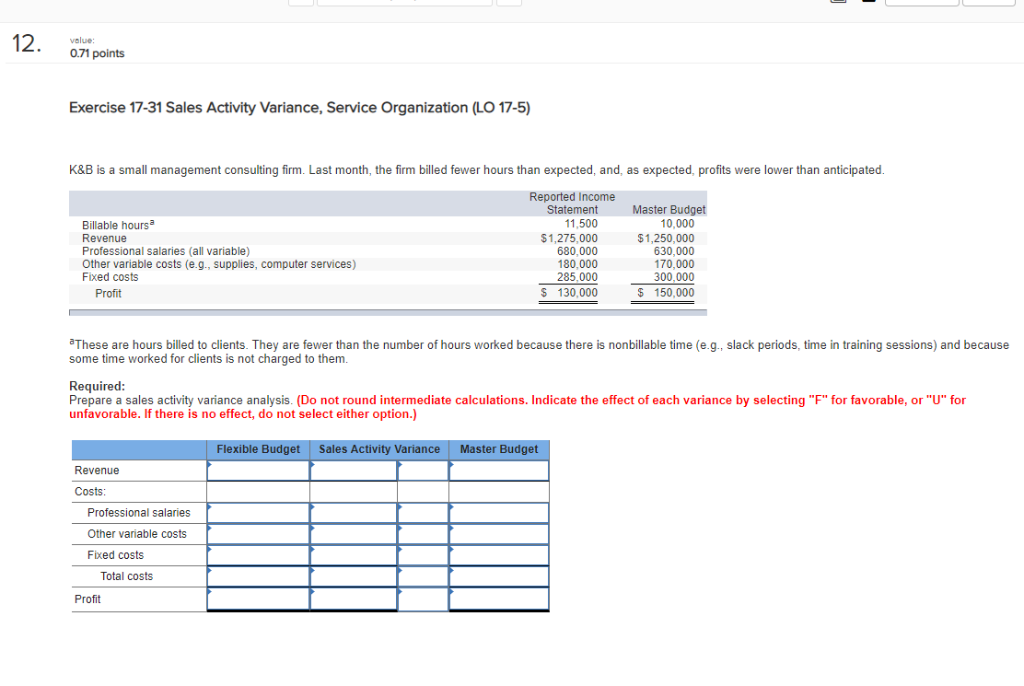Select the Professional salaries Flexible Budget cell

[258, 512]
